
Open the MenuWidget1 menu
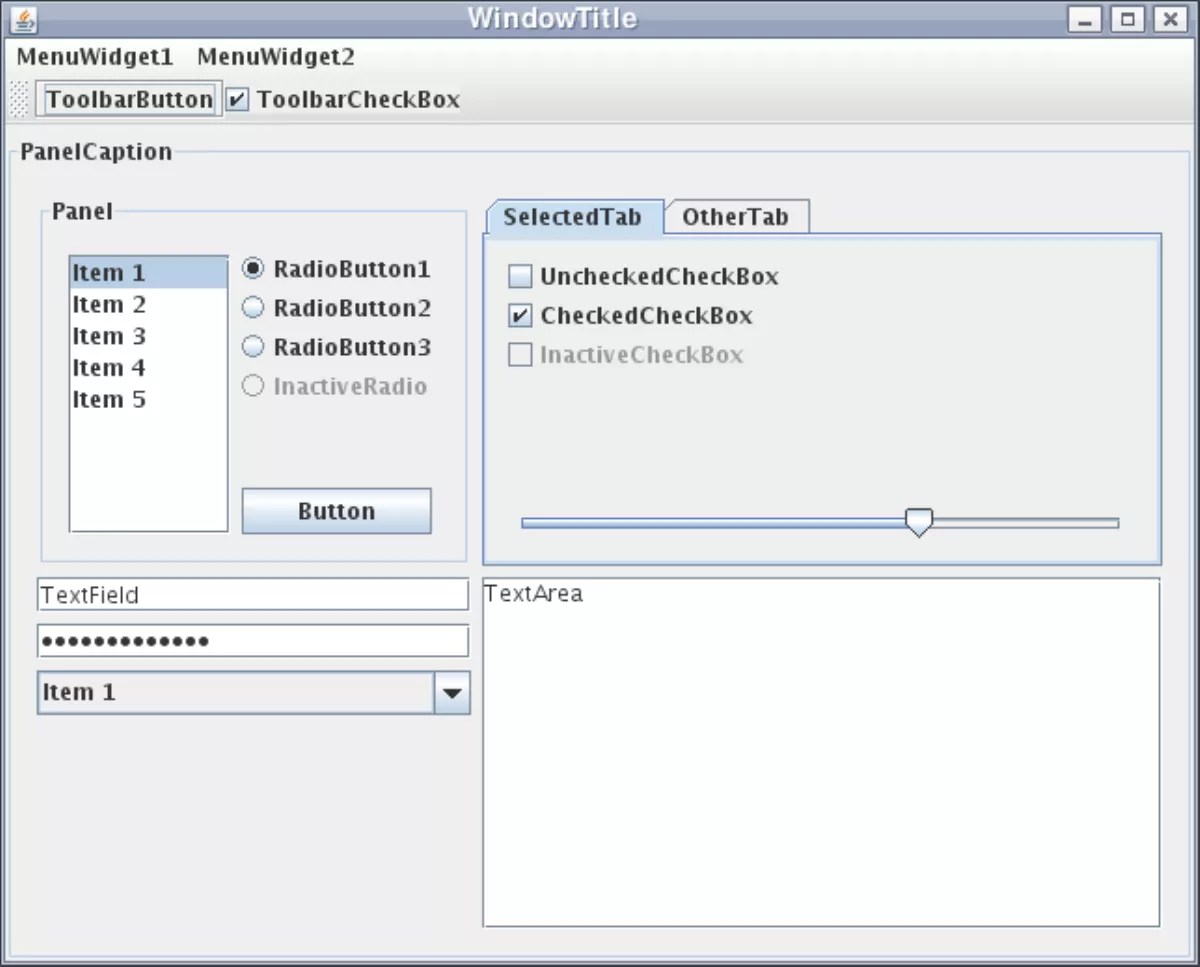coord(95,57)
